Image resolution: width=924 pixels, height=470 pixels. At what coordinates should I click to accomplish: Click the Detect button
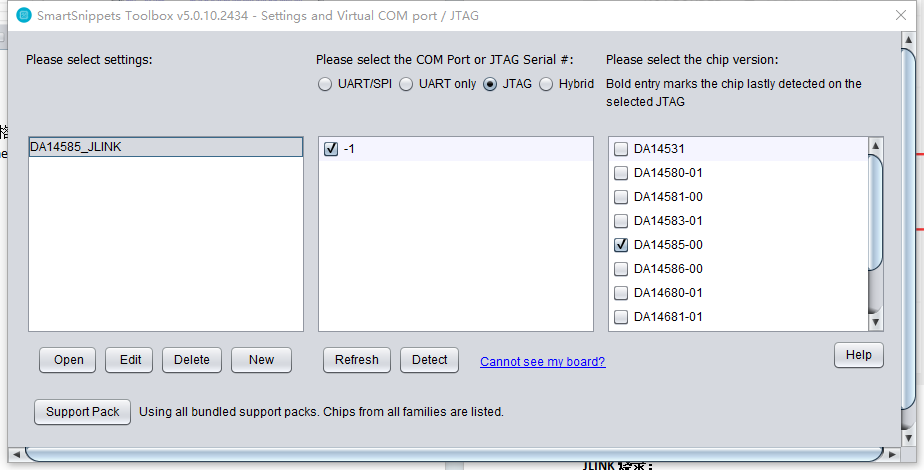[x=430, y=360]
